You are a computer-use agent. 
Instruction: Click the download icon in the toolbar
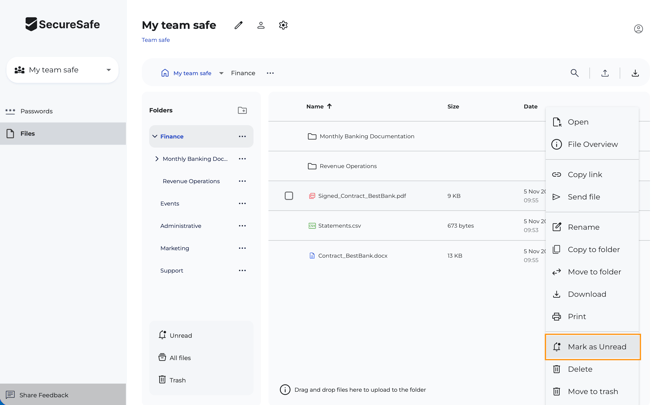[635, 73]
